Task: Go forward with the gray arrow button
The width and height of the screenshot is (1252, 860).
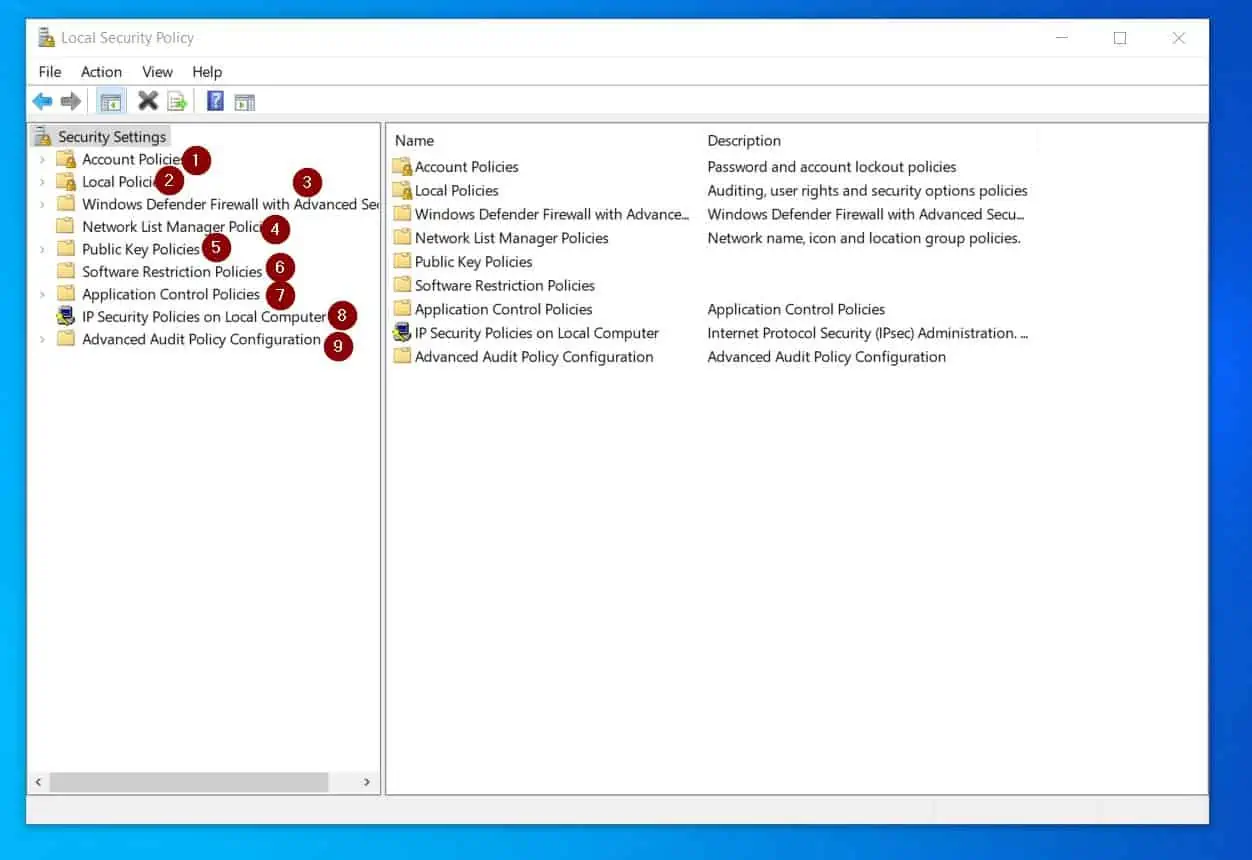Action: [70, 101]
